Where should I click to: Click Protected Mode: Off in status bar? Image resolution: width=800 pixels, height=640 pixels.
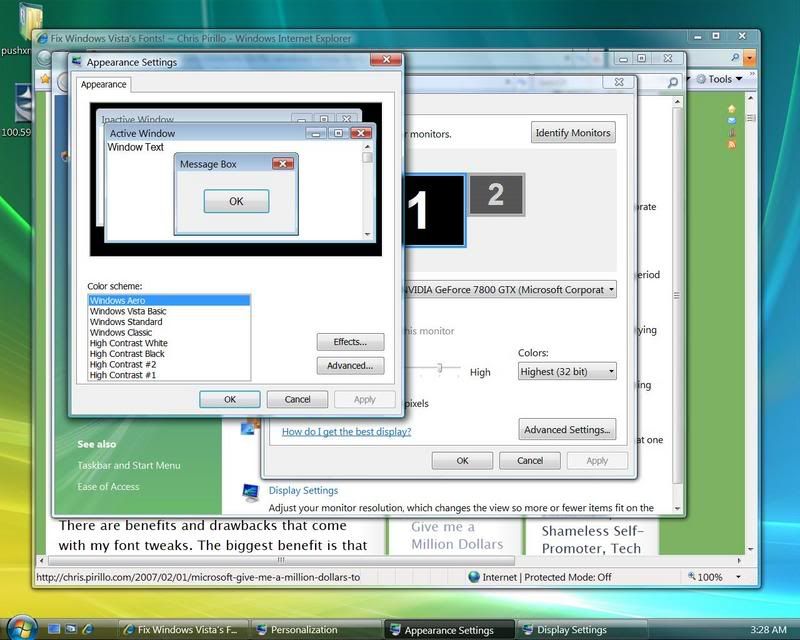[x=568, y=577]
